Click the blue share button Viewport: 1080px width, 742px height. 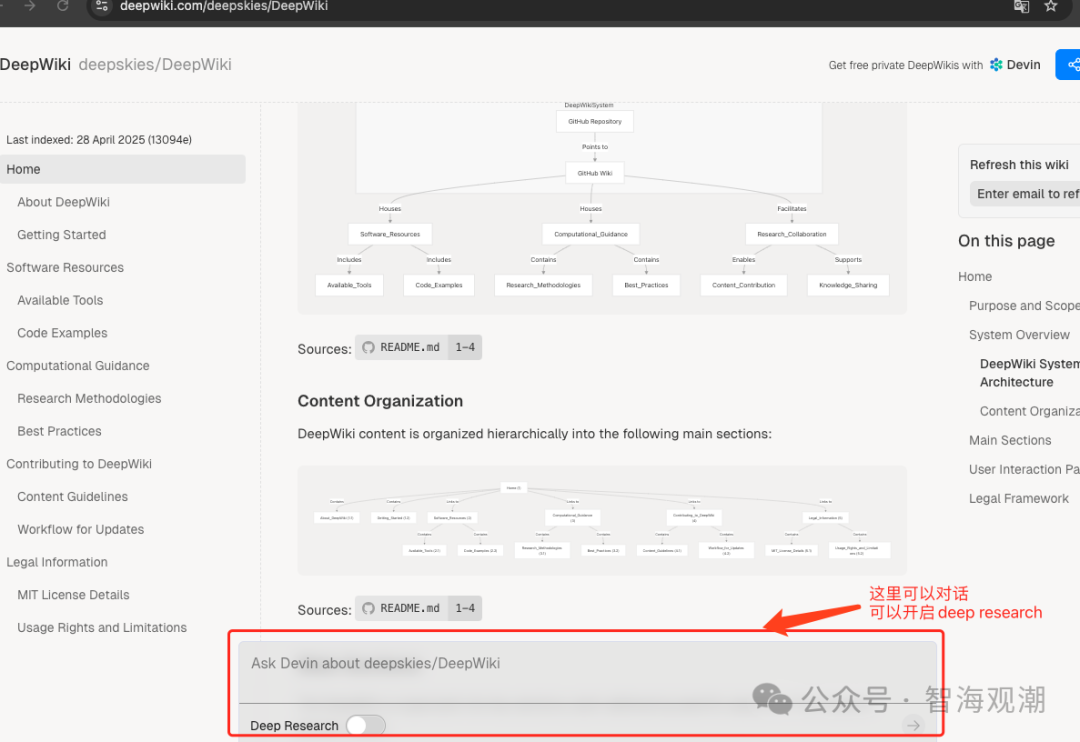1069,65
